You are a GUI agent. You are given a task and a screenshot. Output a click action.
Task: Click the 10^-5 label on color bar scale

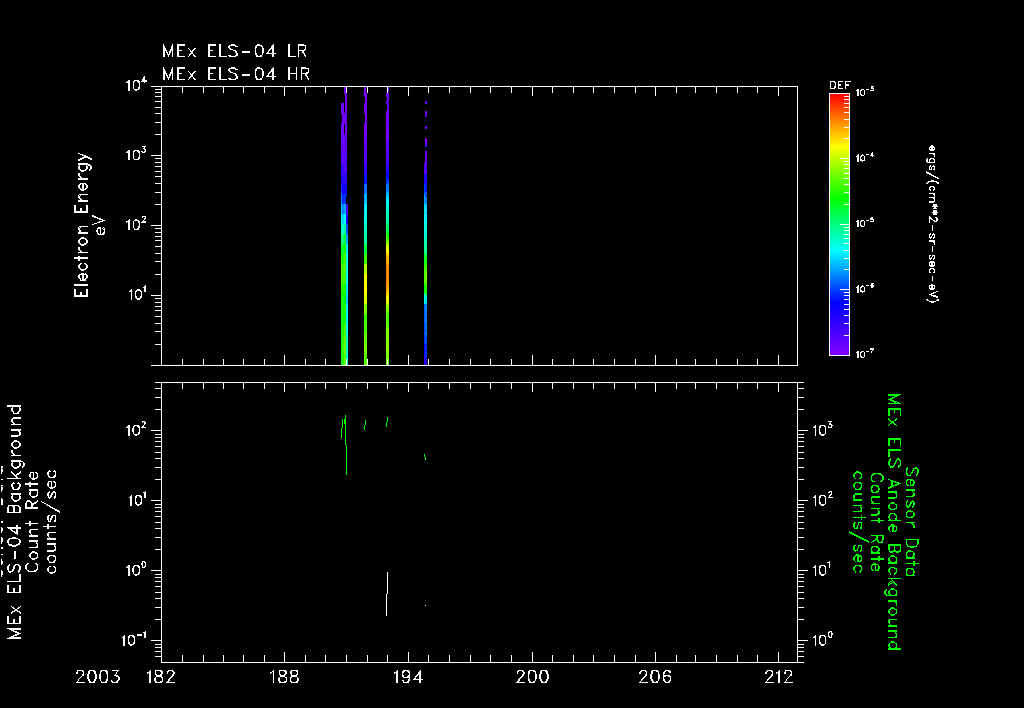(865, 223)
